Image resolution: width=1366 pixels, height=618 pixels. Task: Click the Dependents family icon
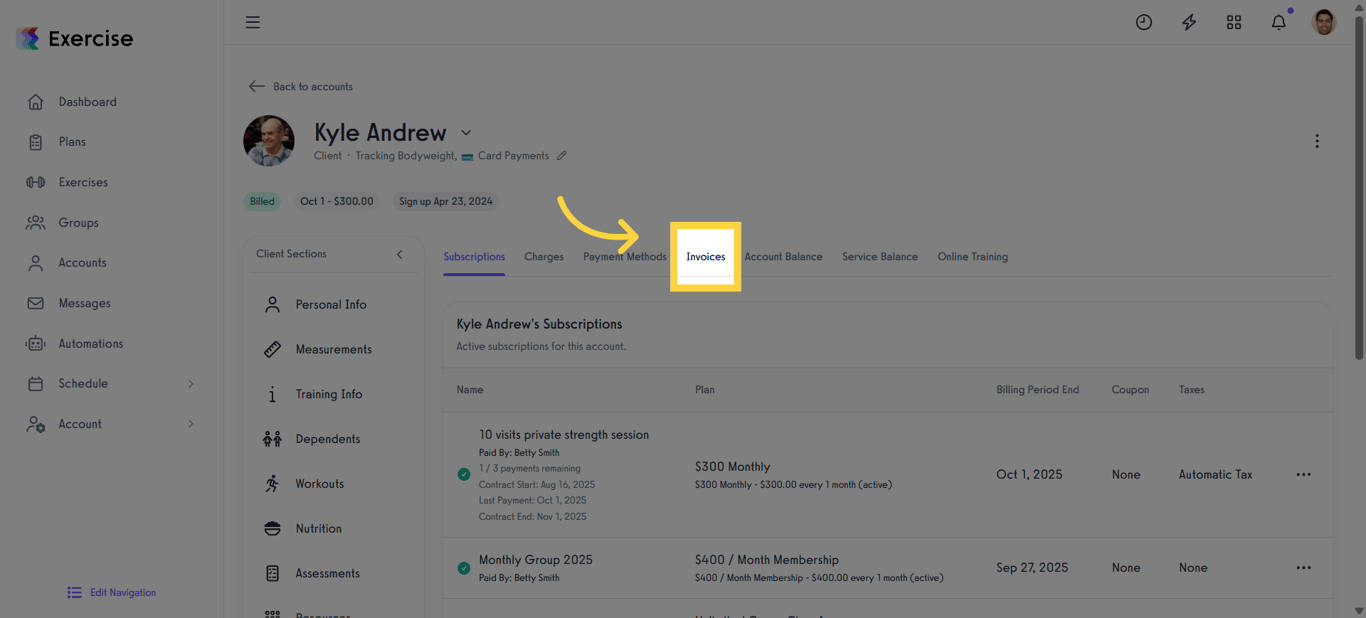pos(272,439)
